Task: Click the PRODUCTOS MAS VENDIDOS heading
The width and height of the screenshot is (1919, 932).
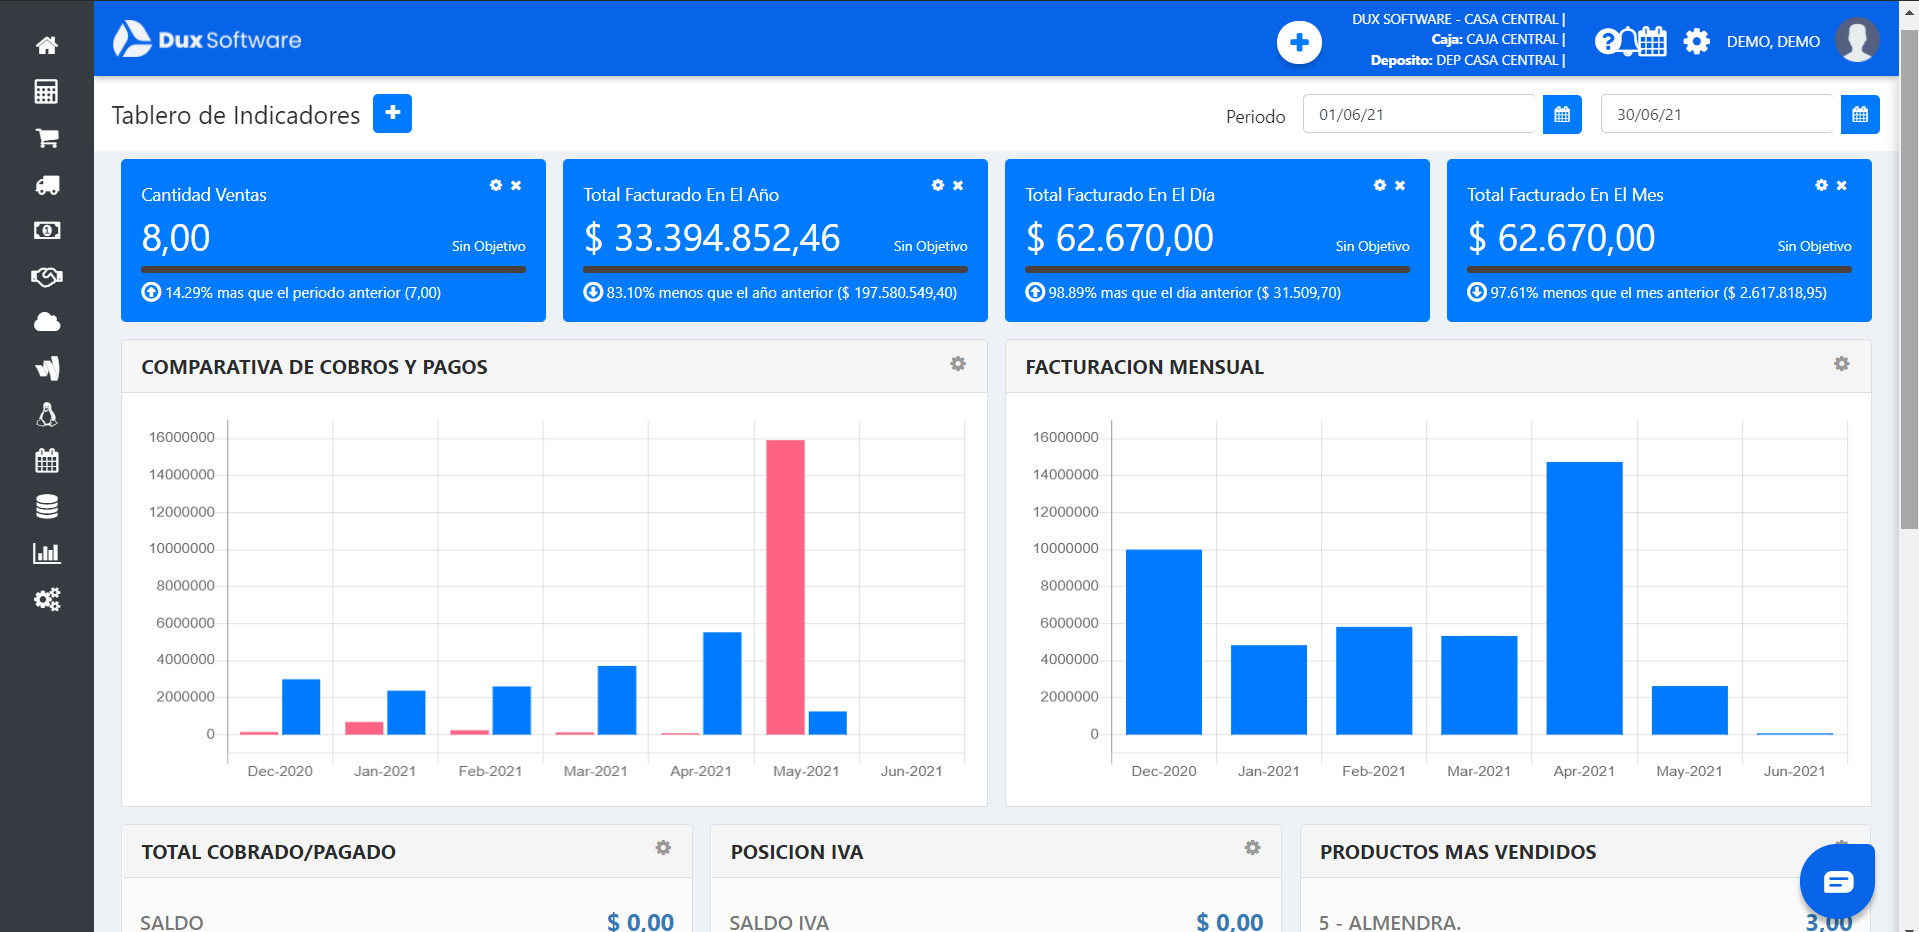Action: pos(1458,852)
